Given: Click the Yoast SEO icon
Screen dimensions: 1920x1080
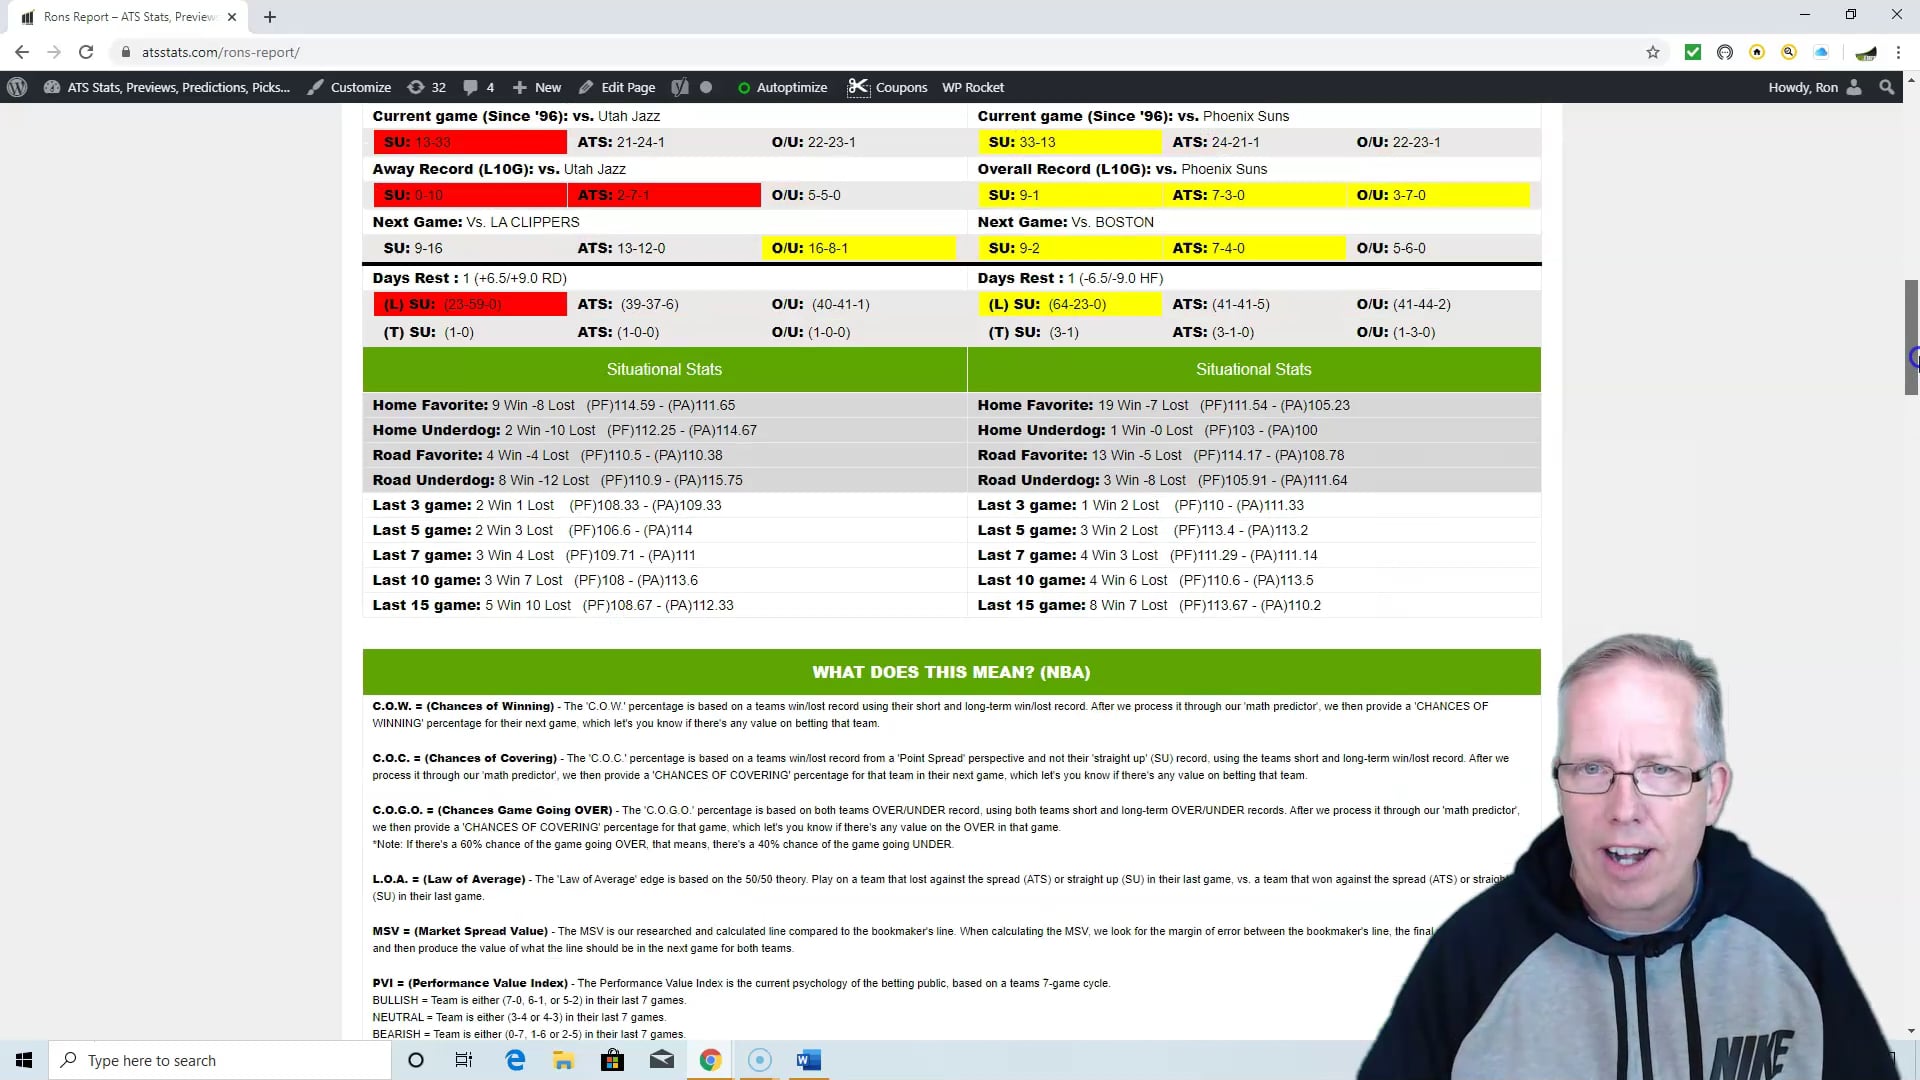Looking at the screenshot, I should (680, 87).
